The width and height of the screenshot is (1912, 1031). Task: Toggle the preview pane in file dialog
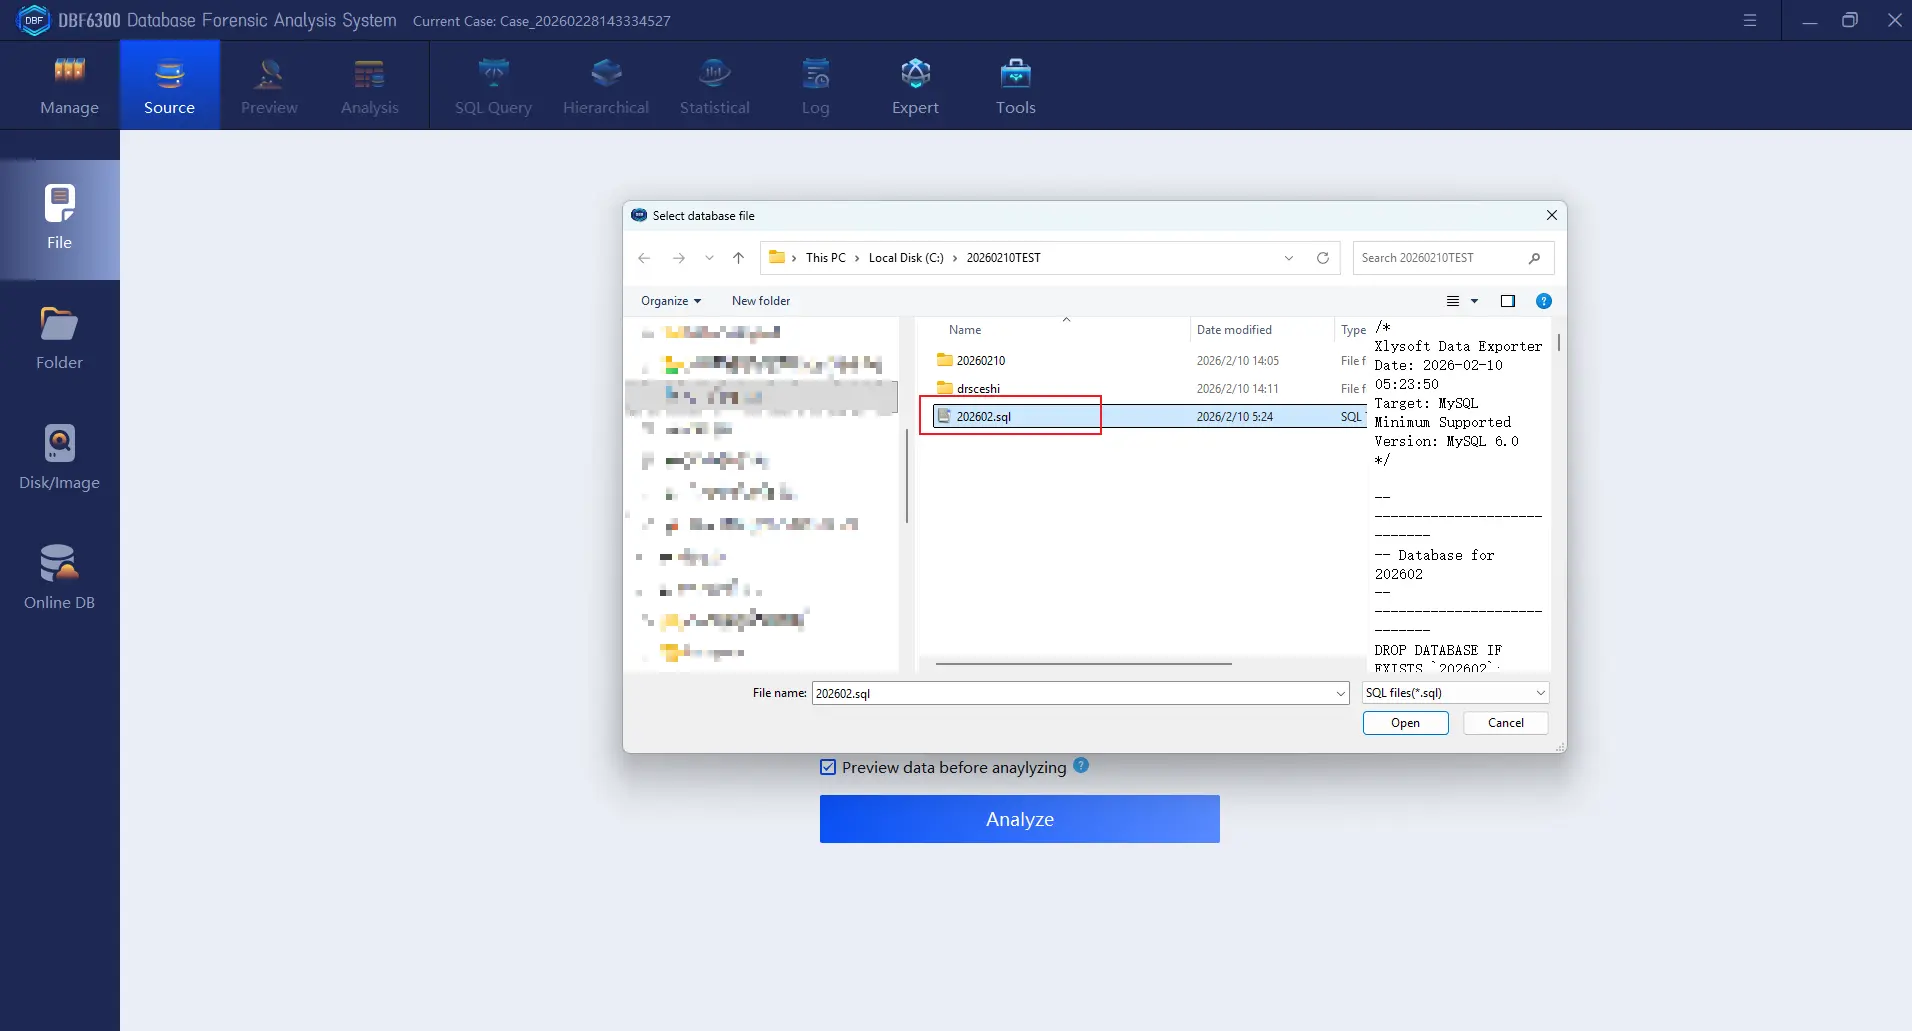[x=1508, y=301]
